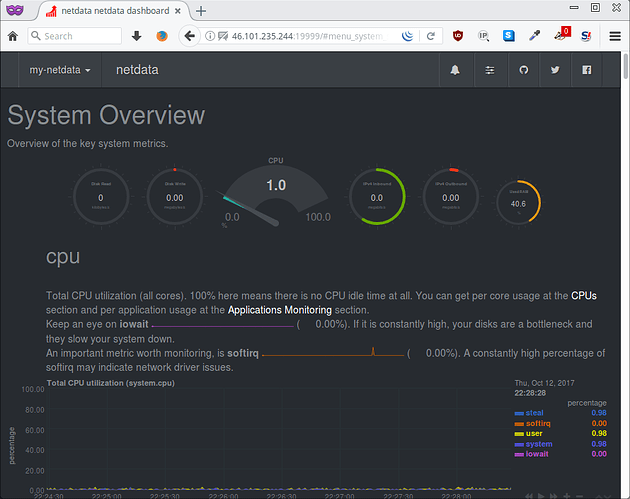Open dashboard settings sliders icon
Image resolution: width=630 pixels, height=499 pixels.
(x=489, y=71)
